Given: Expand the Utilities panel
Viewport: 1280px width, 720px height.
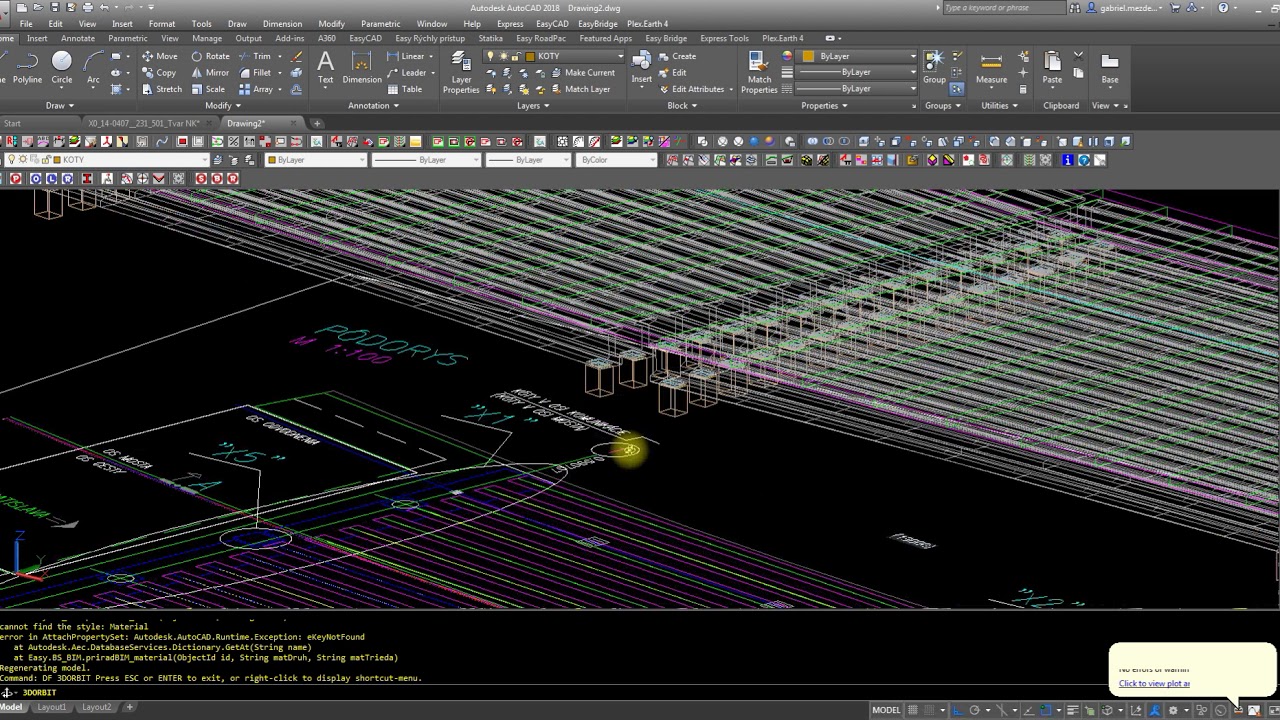Looking at the screenshot, I should point(999,105).
